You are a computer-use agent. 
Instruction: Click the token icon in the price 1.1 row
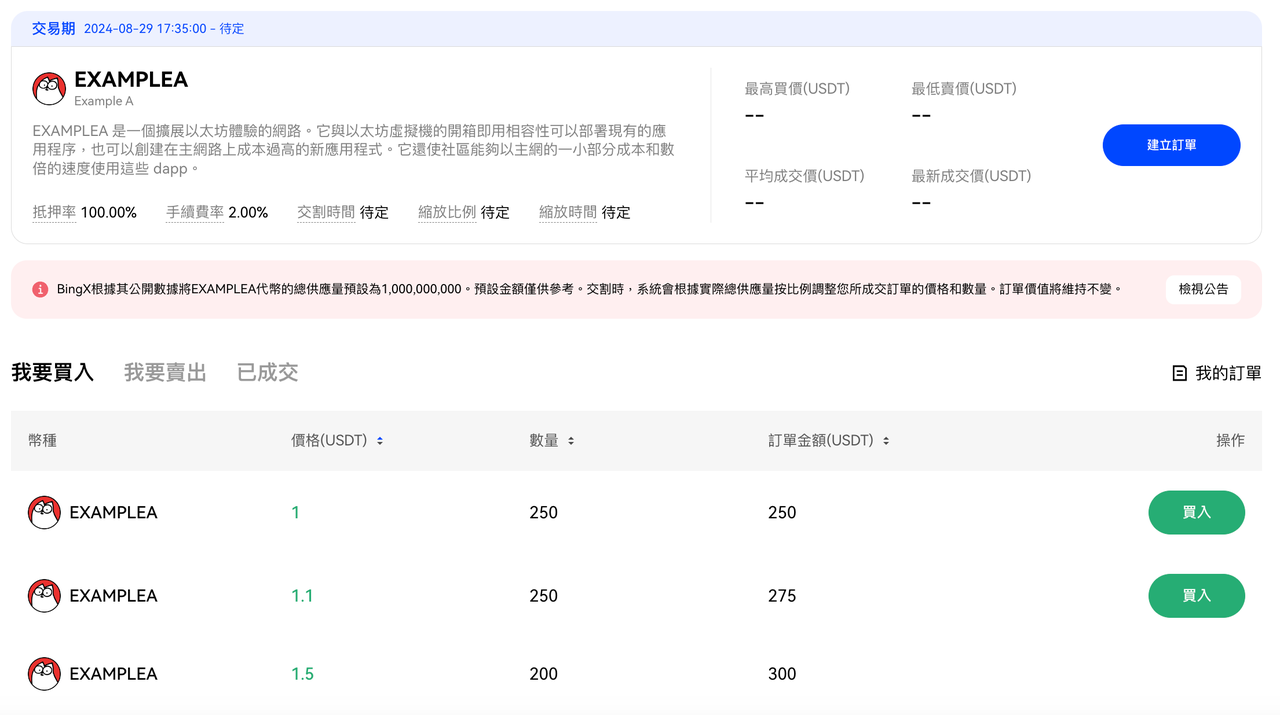(x=44, y=595)
